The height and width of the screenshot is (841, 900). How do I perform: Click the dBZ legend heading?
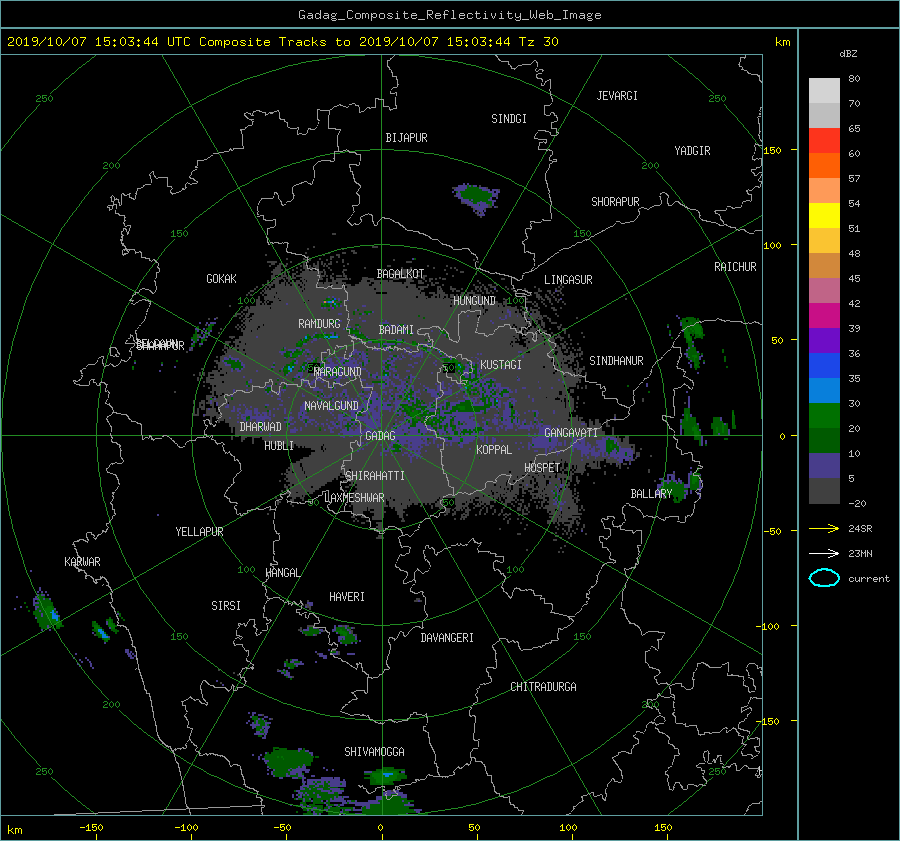pos(848,54)
